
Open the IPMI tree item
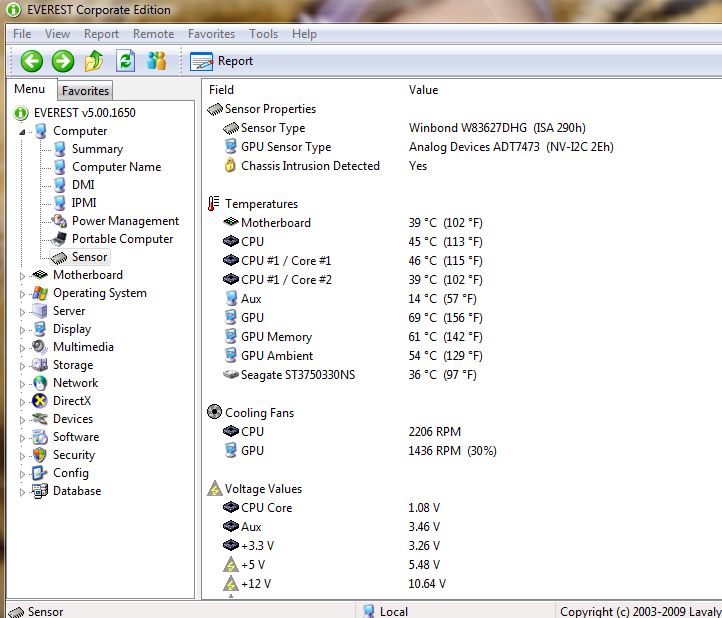(x=84, y=203)
